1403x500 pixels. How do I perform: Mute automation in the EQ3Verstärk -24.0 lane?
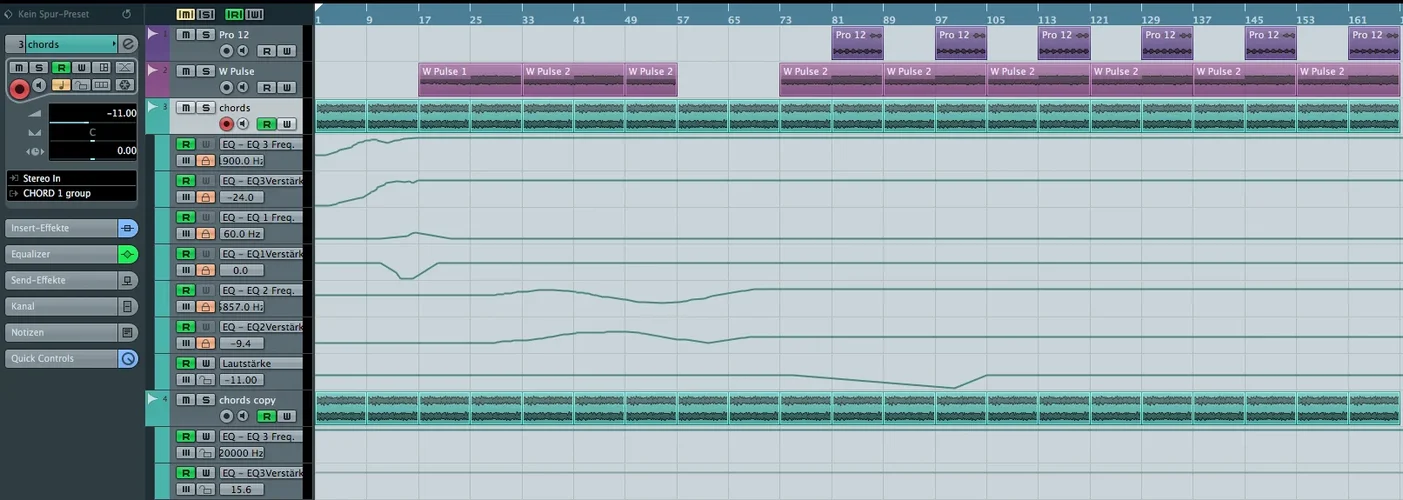coord(185,197)
